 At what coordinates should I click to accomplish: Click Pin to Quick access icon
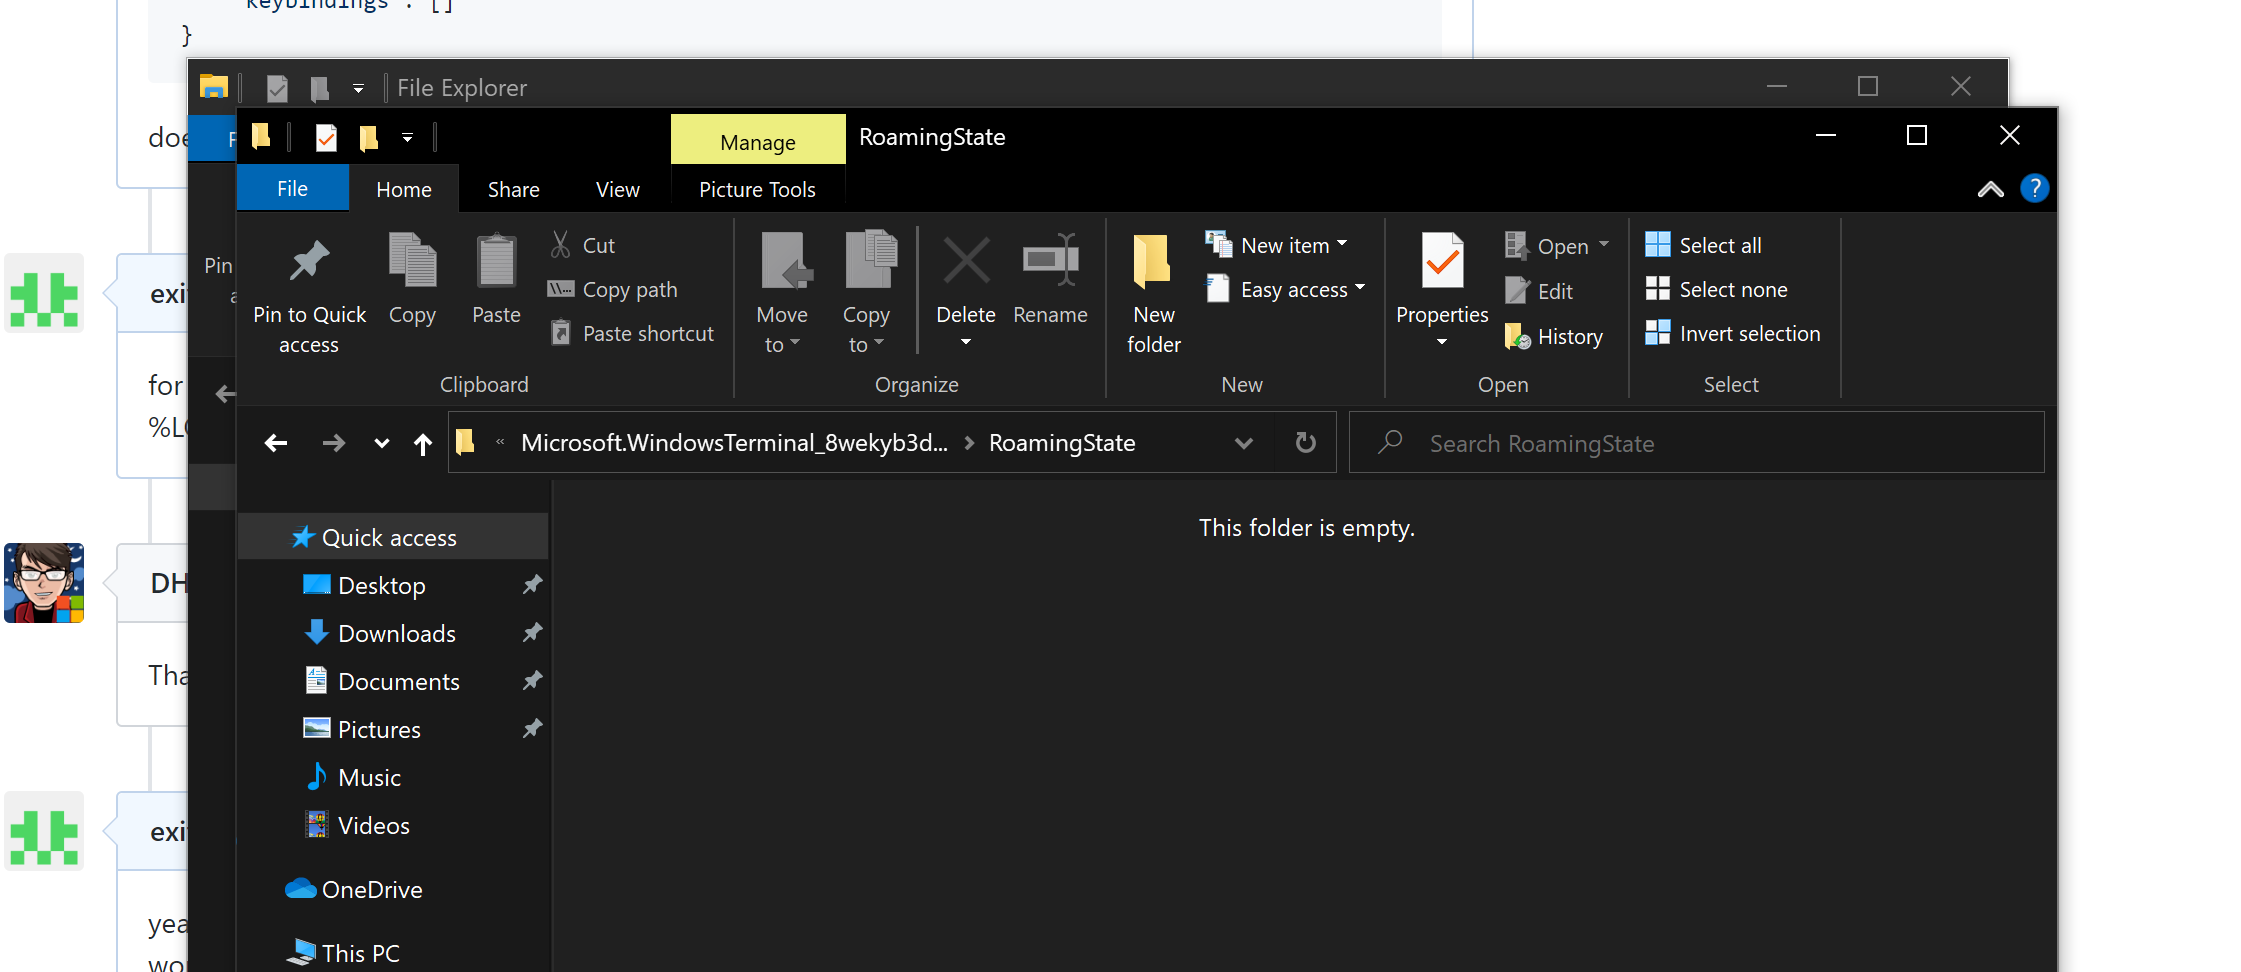coord(309,262)
